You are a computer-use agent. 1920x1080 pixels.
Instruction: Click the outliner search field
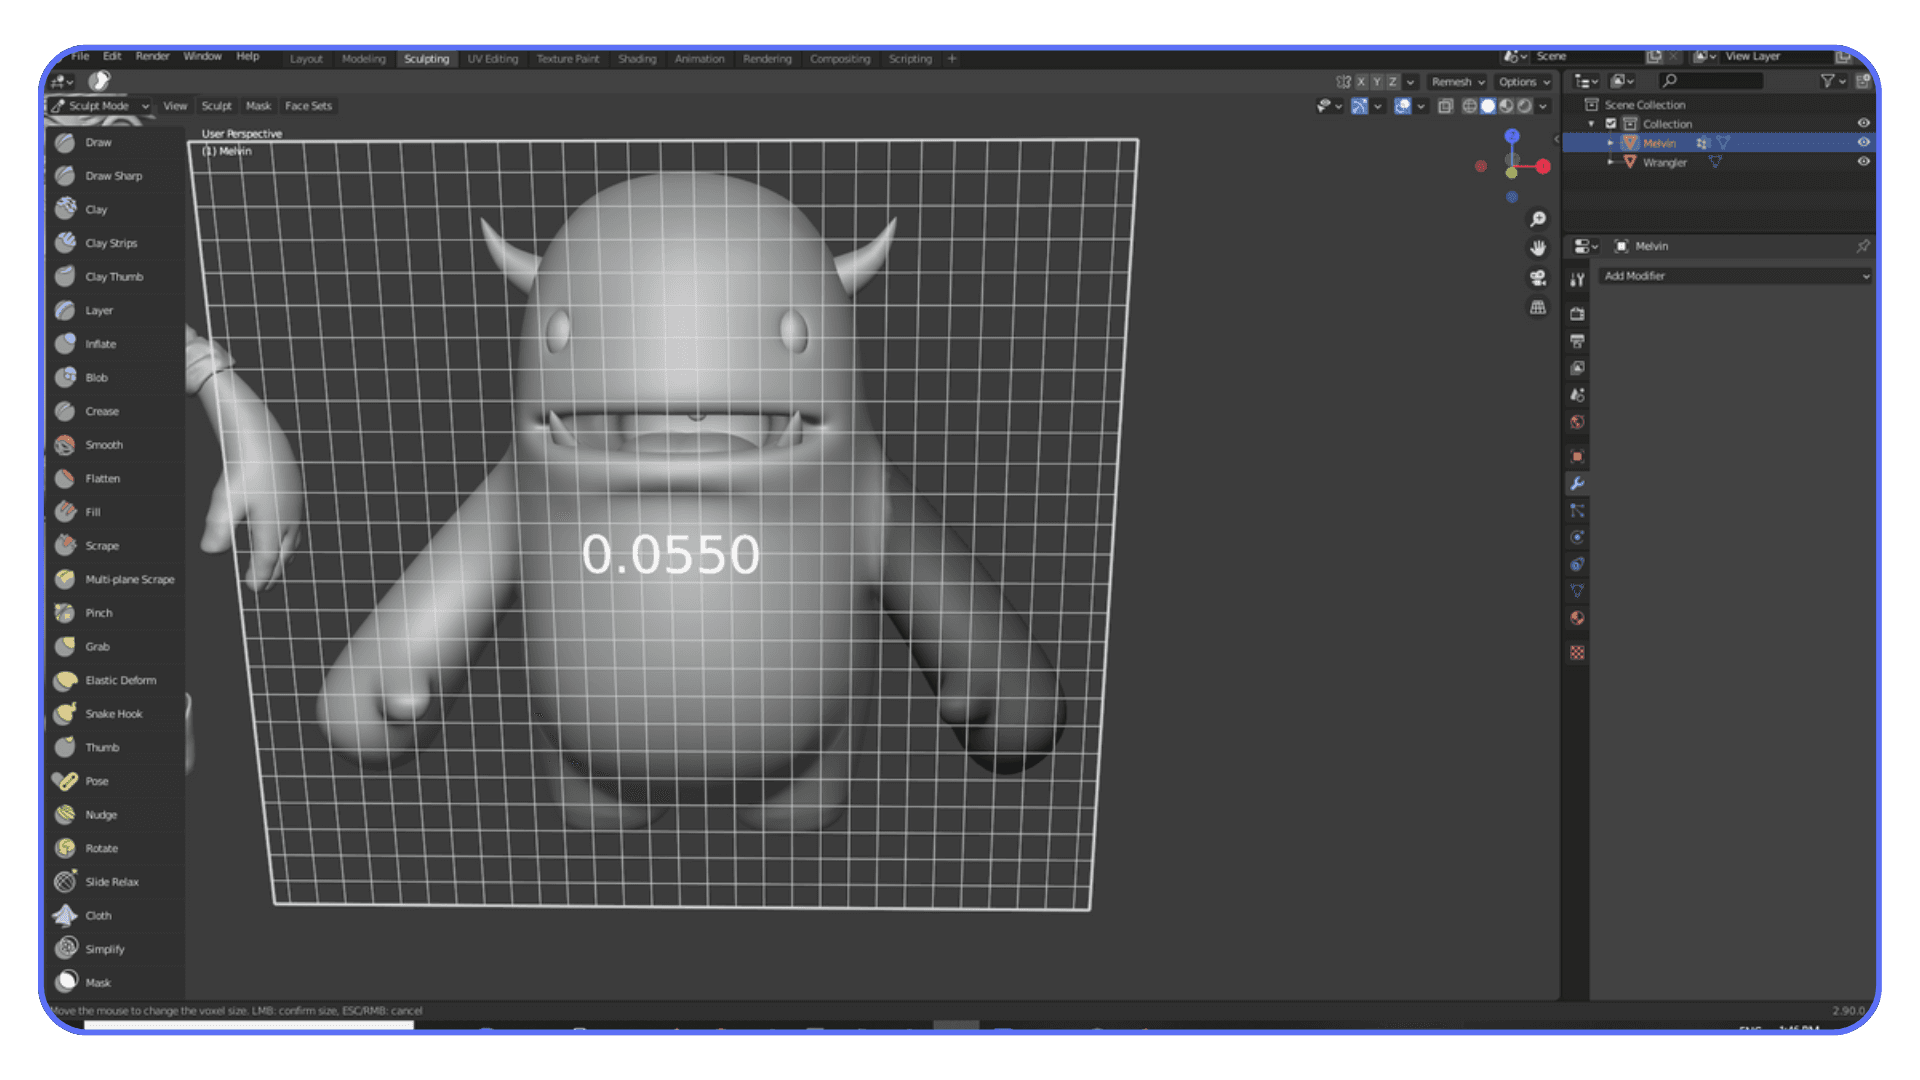point(1710,81)
